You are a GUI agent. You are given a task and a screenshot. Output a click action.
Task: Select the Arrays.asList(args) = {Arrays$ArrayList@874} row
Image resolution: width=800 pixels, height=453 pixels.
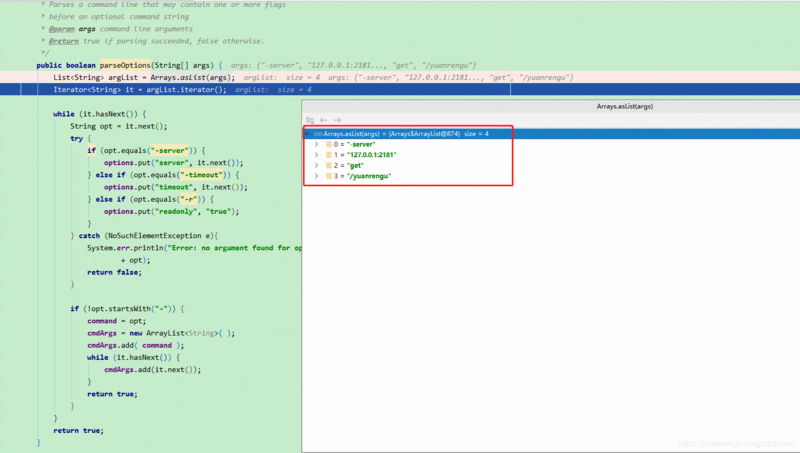coord(551,134)
